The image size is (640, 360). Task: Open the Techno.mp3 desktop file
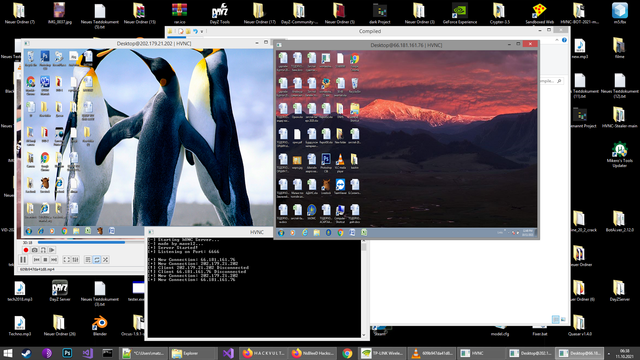coord(20,325)
